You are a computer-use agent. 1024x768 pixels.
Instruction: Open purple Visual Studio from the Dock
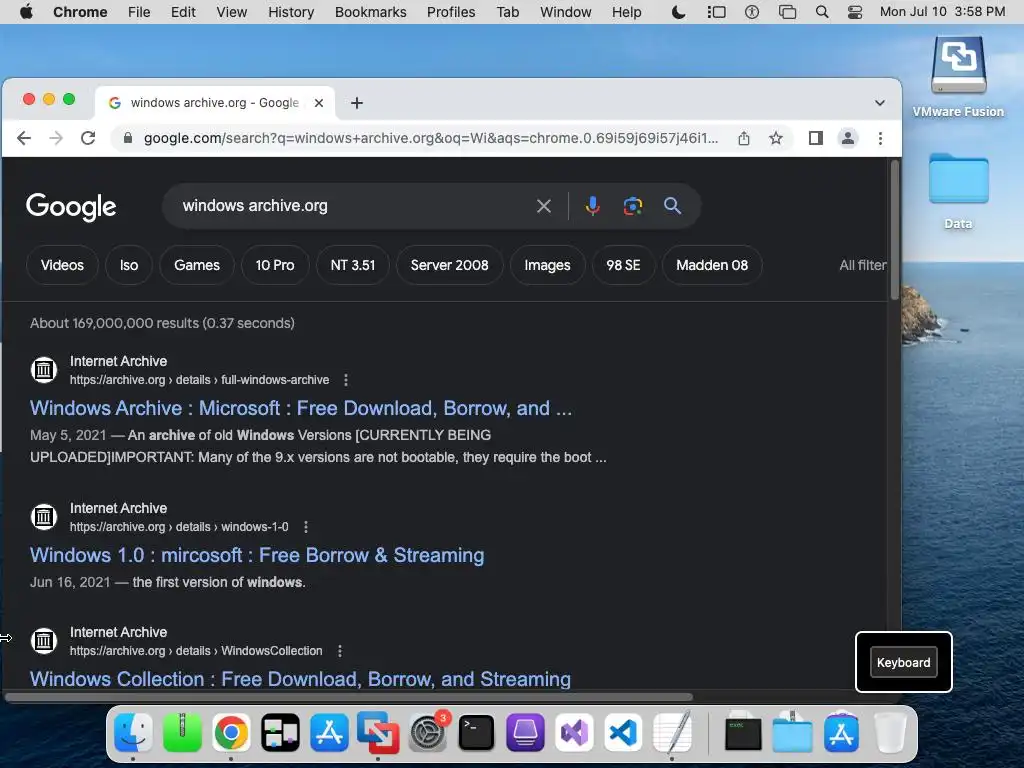[574, 732]
